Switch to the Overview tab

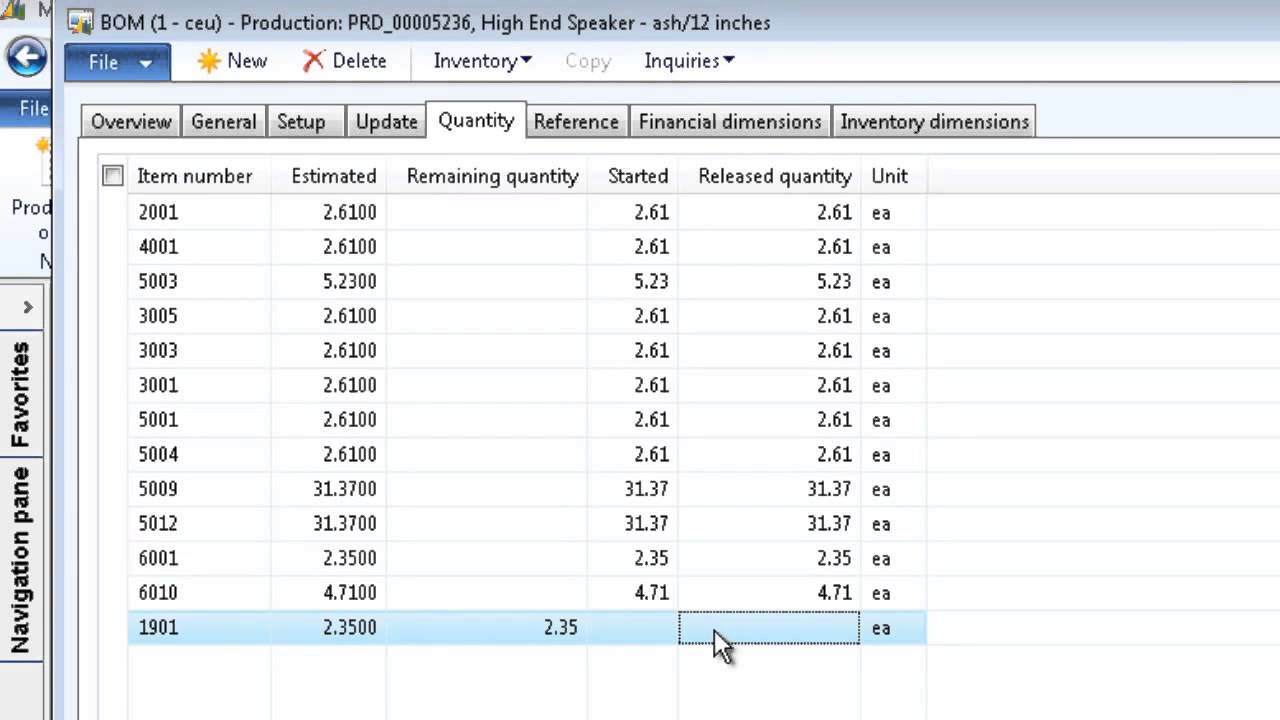point(131,121)
